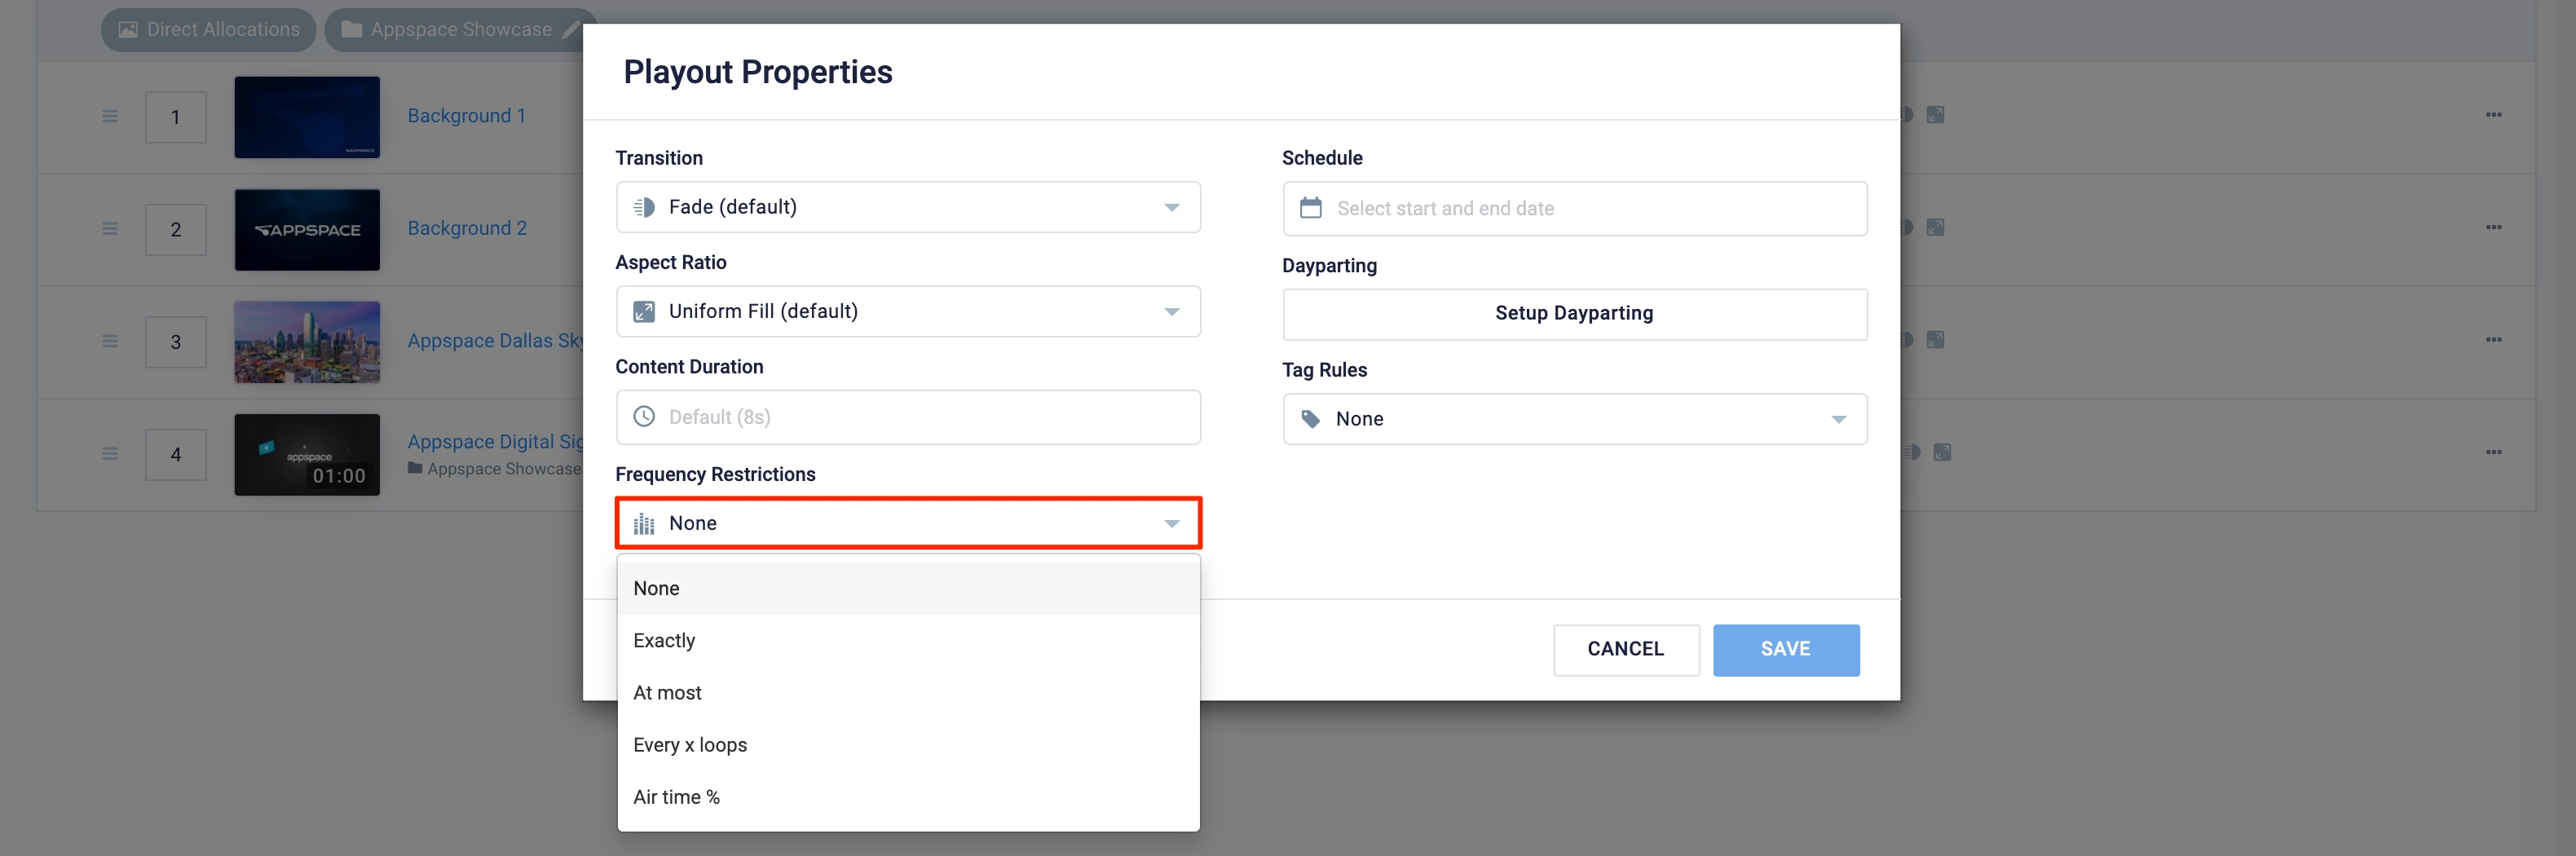Click the SAVE button
Image resolution: width=2576 pixels, height=856 pixels.
(1785, 649)
